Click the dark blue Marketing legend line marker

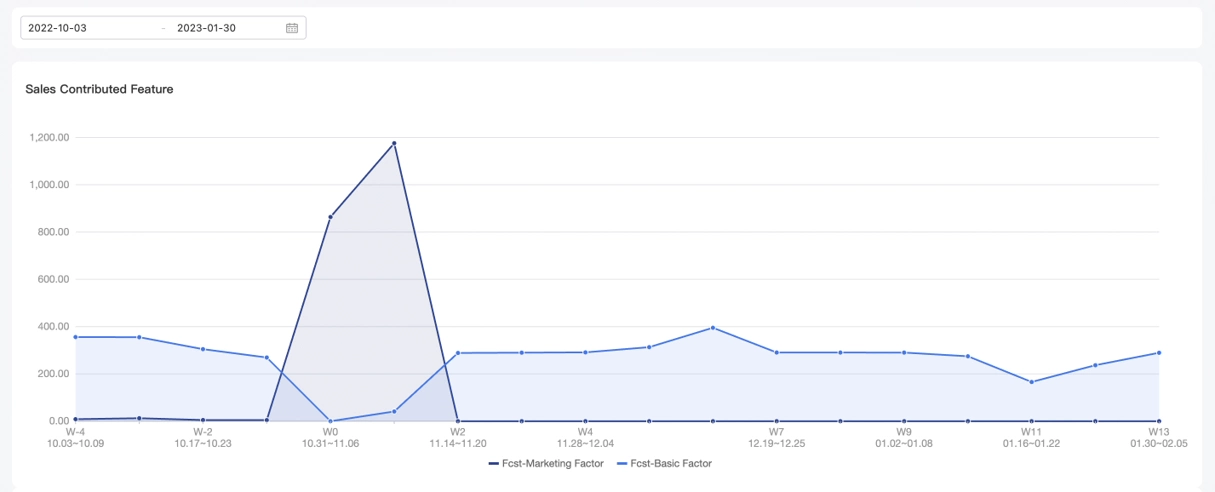click(494, 464)
